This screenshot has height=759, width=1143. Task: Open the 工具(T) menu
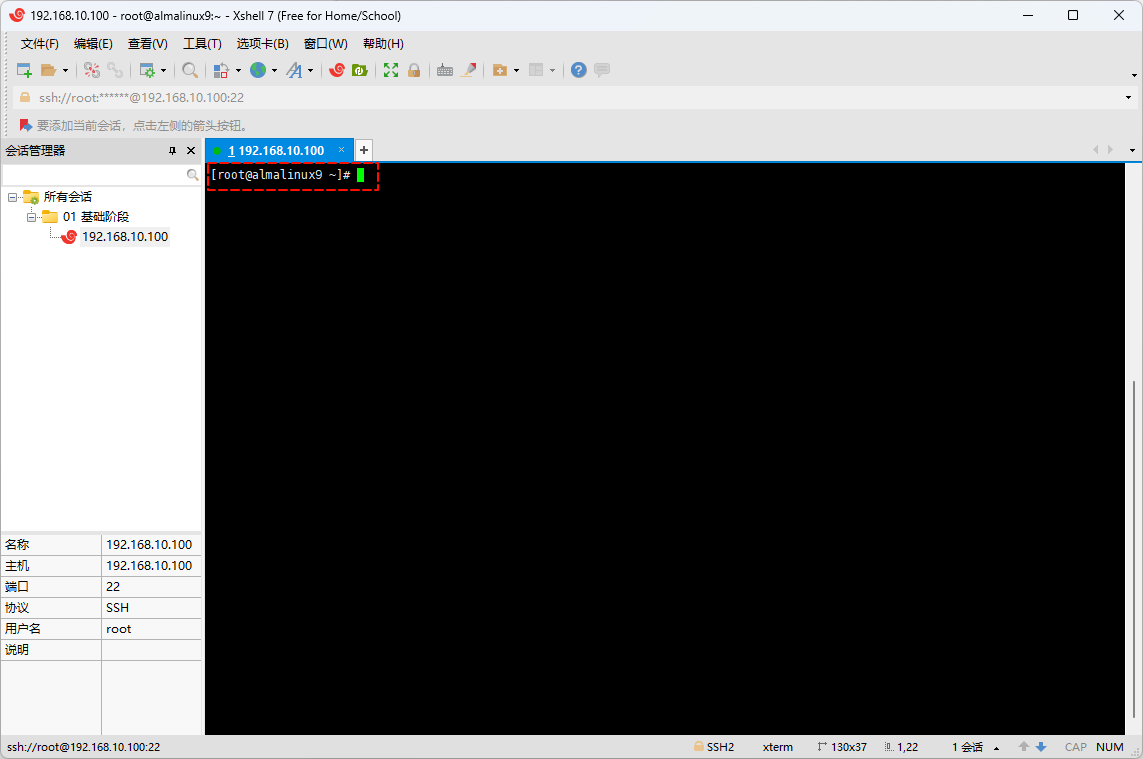[x=202, y=44]
